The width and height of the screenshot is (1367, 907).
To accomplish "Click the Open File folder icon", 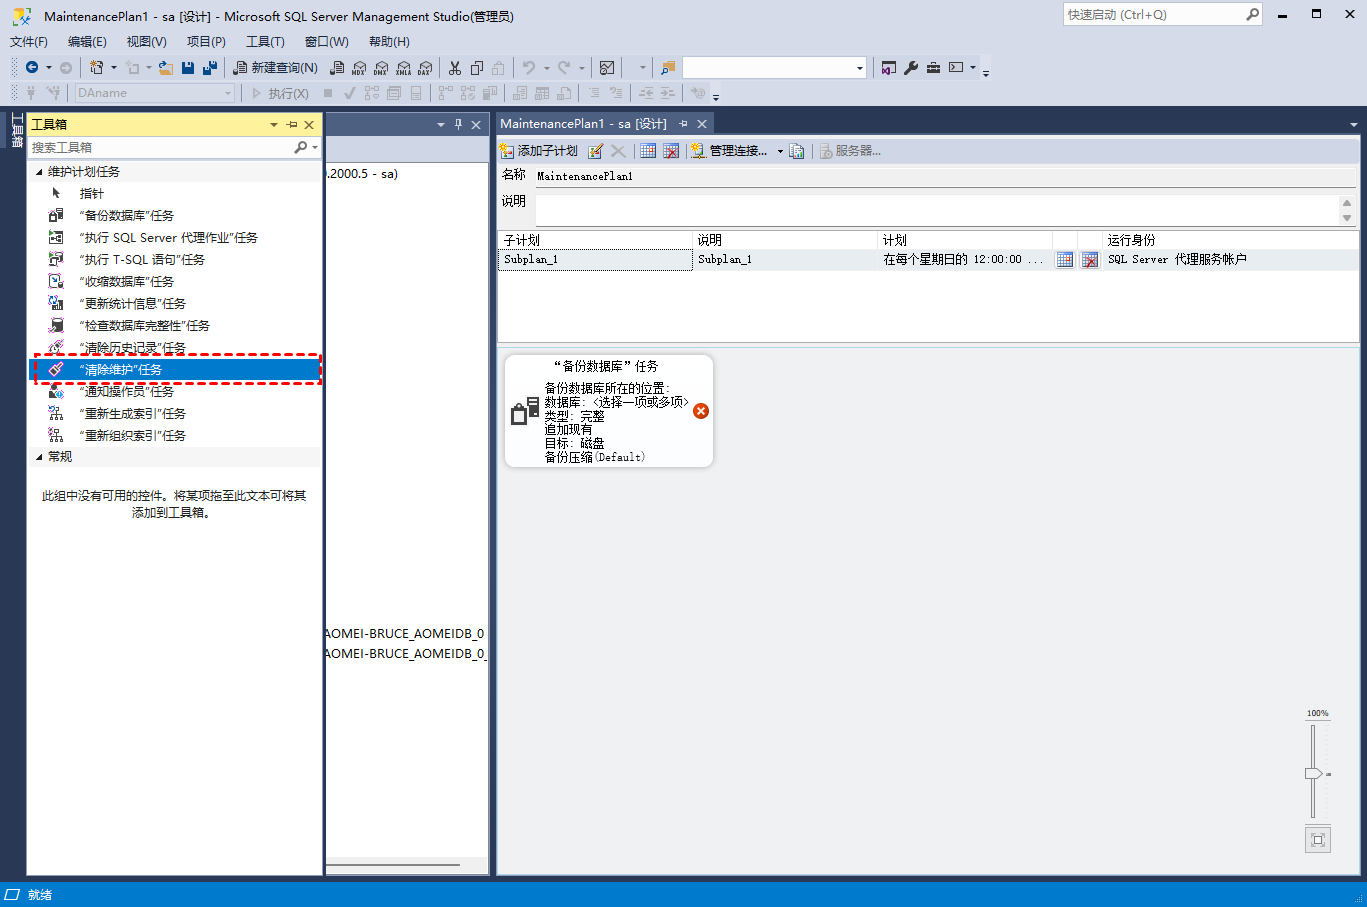I will coord(166,68).
